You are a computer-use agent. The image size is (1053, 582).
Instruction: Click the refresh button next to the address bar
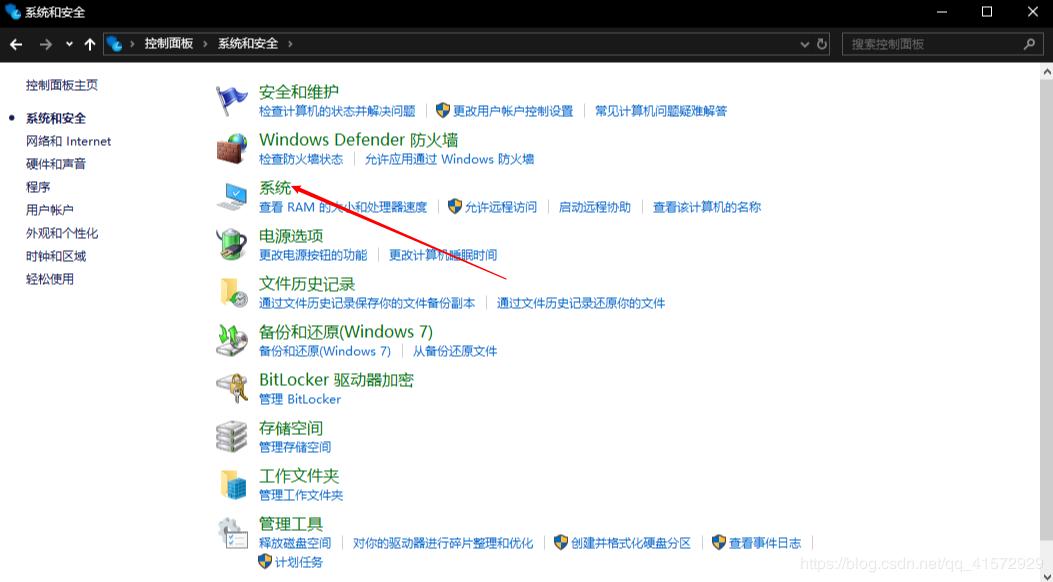(x=822, y=43)
